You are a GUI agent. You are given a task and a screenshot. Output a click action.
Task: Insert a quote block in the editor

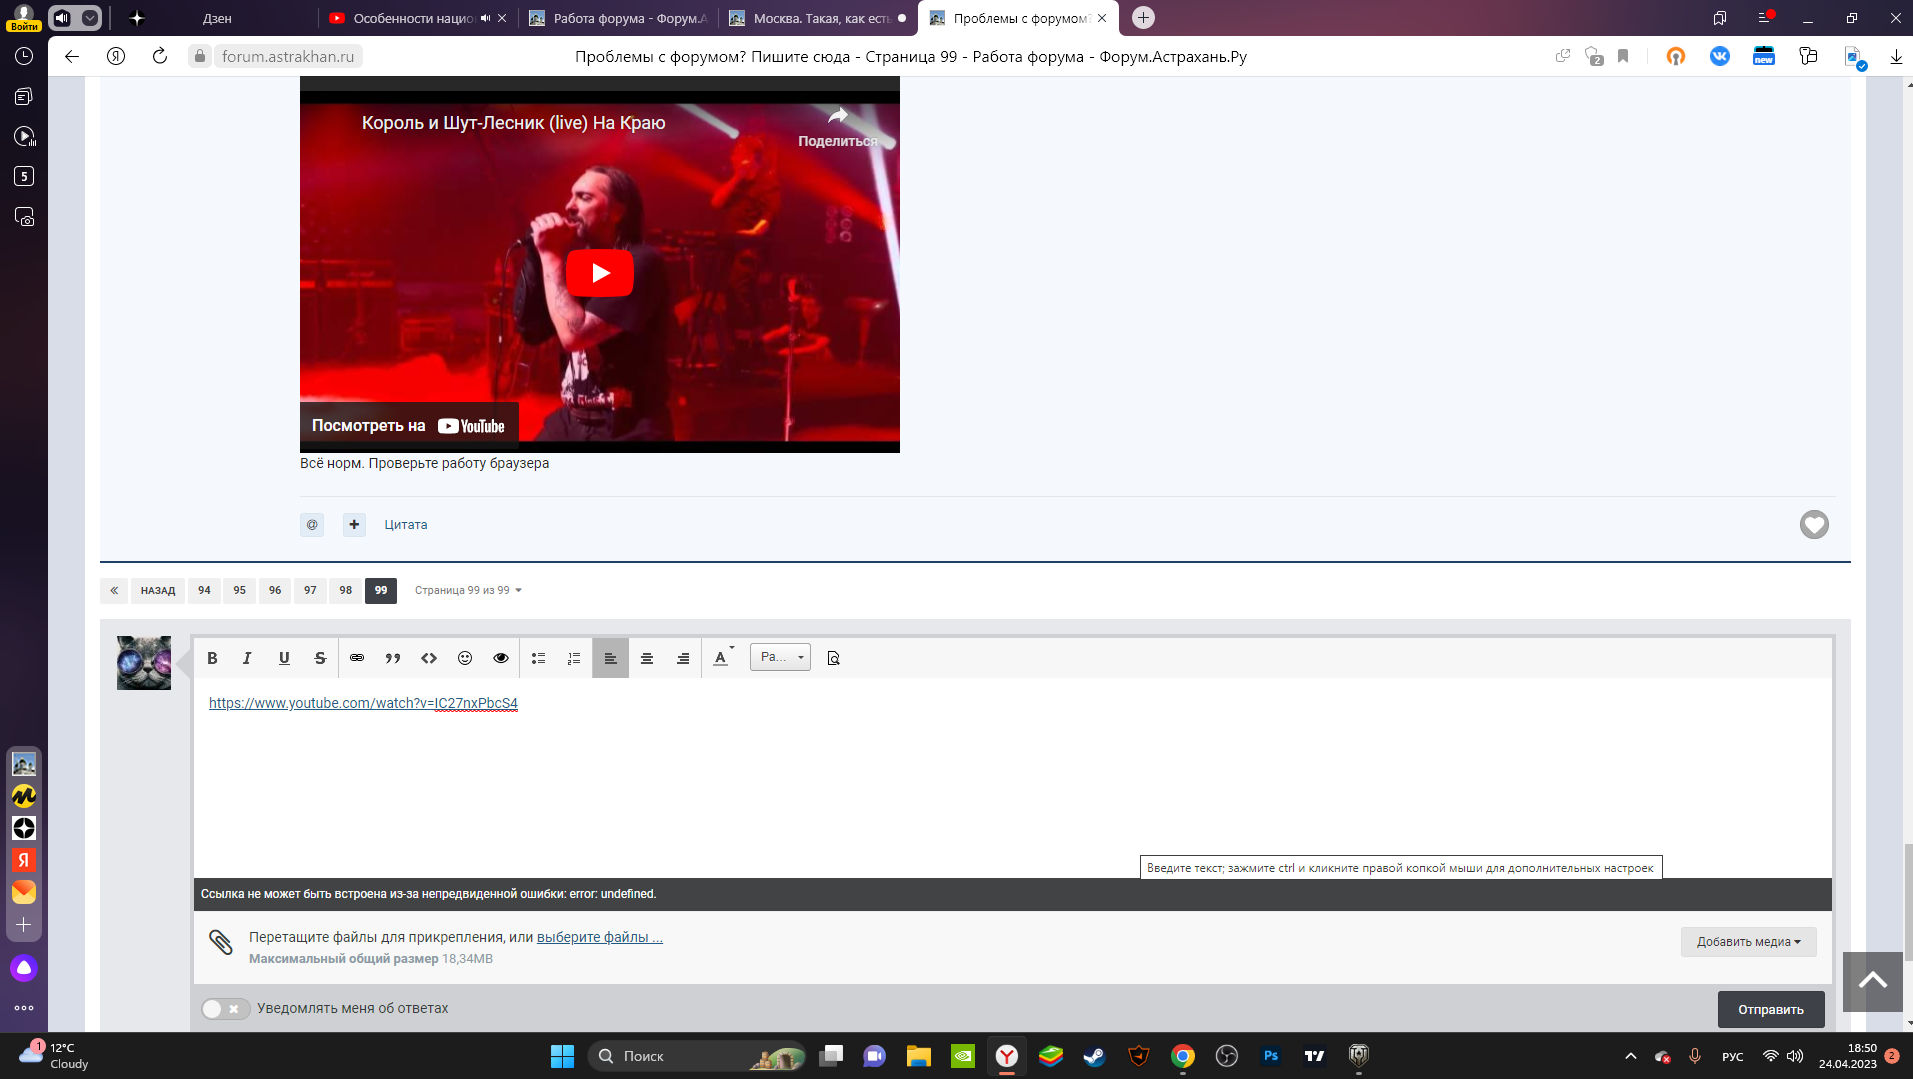coord(393,658)
